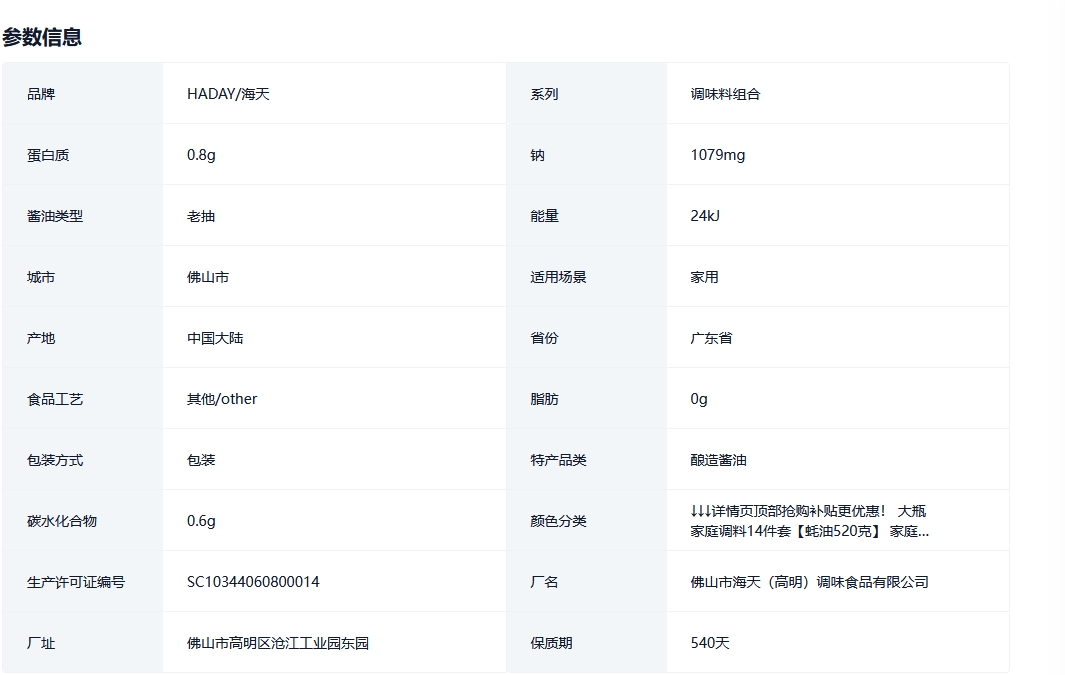Click the 特产品类 label cell
1065x675 pixels.
586,460
